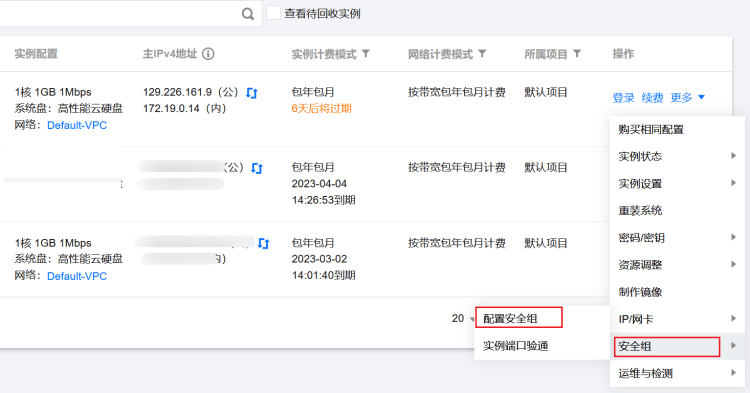This screenshot has width=750, height=393.
Task: Open filter icon on 网络计费模式 column
Action: [482, 54]
